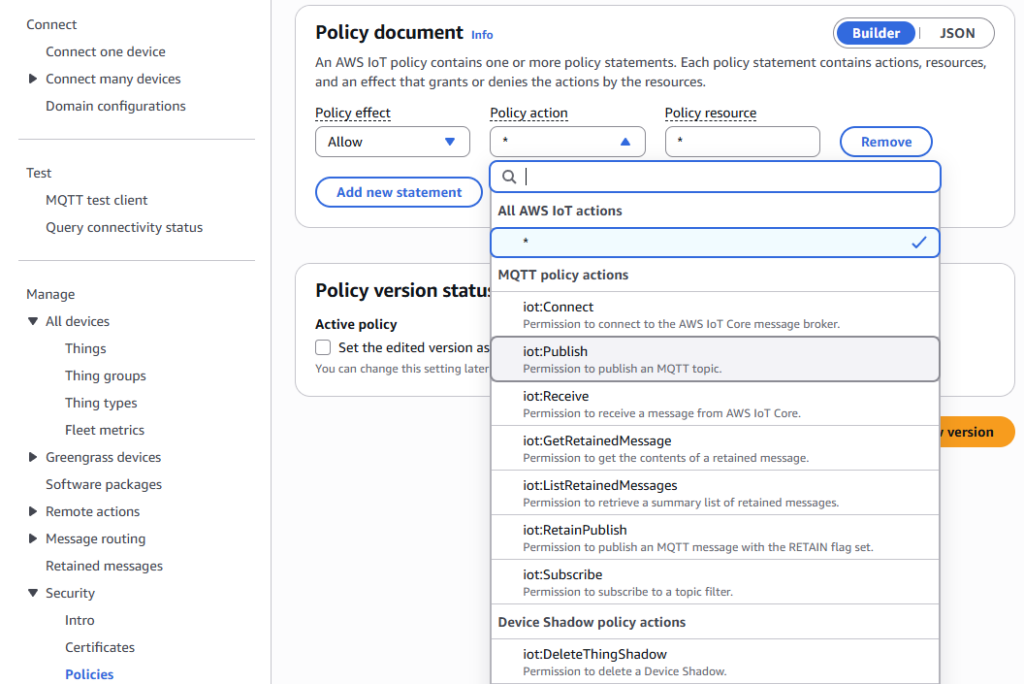The height and width of the screenshot is (684, 1024).
Task: Click the Remove statement button
Action: [x=885, y=141]
